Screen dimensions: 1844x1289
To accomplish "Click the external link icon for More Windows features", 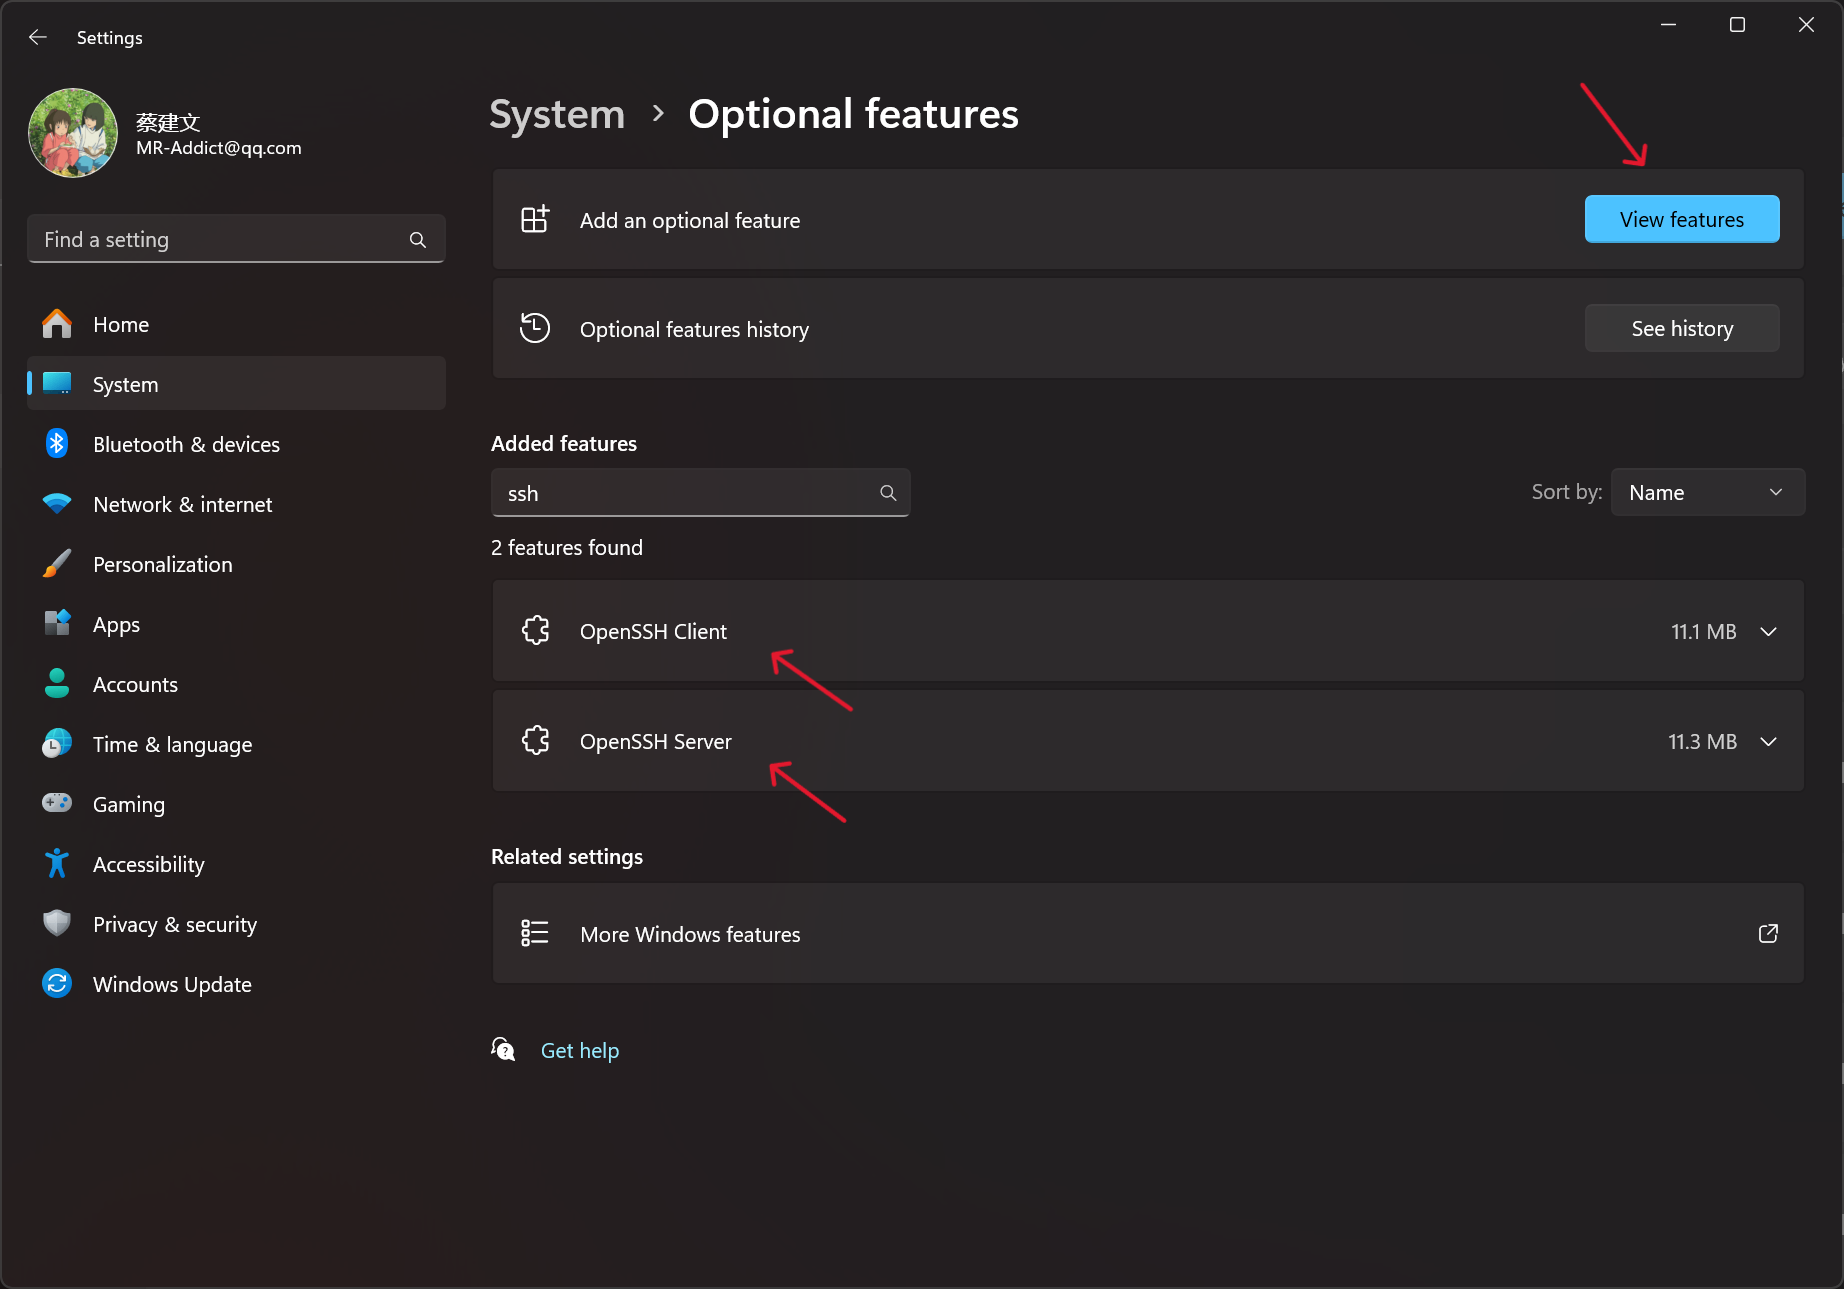I will point(1768,933).
